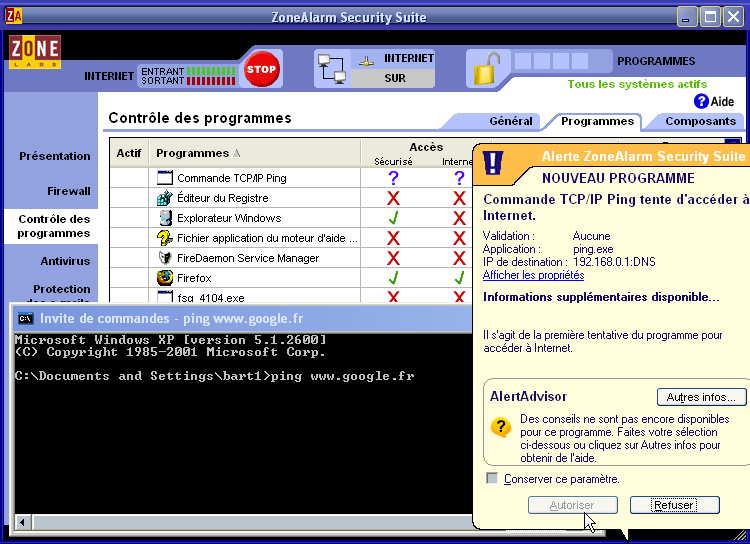Switch to the Général tab
Image resolution: width=750 pixels, height=544 pixels.
click(x=510, y=121)
